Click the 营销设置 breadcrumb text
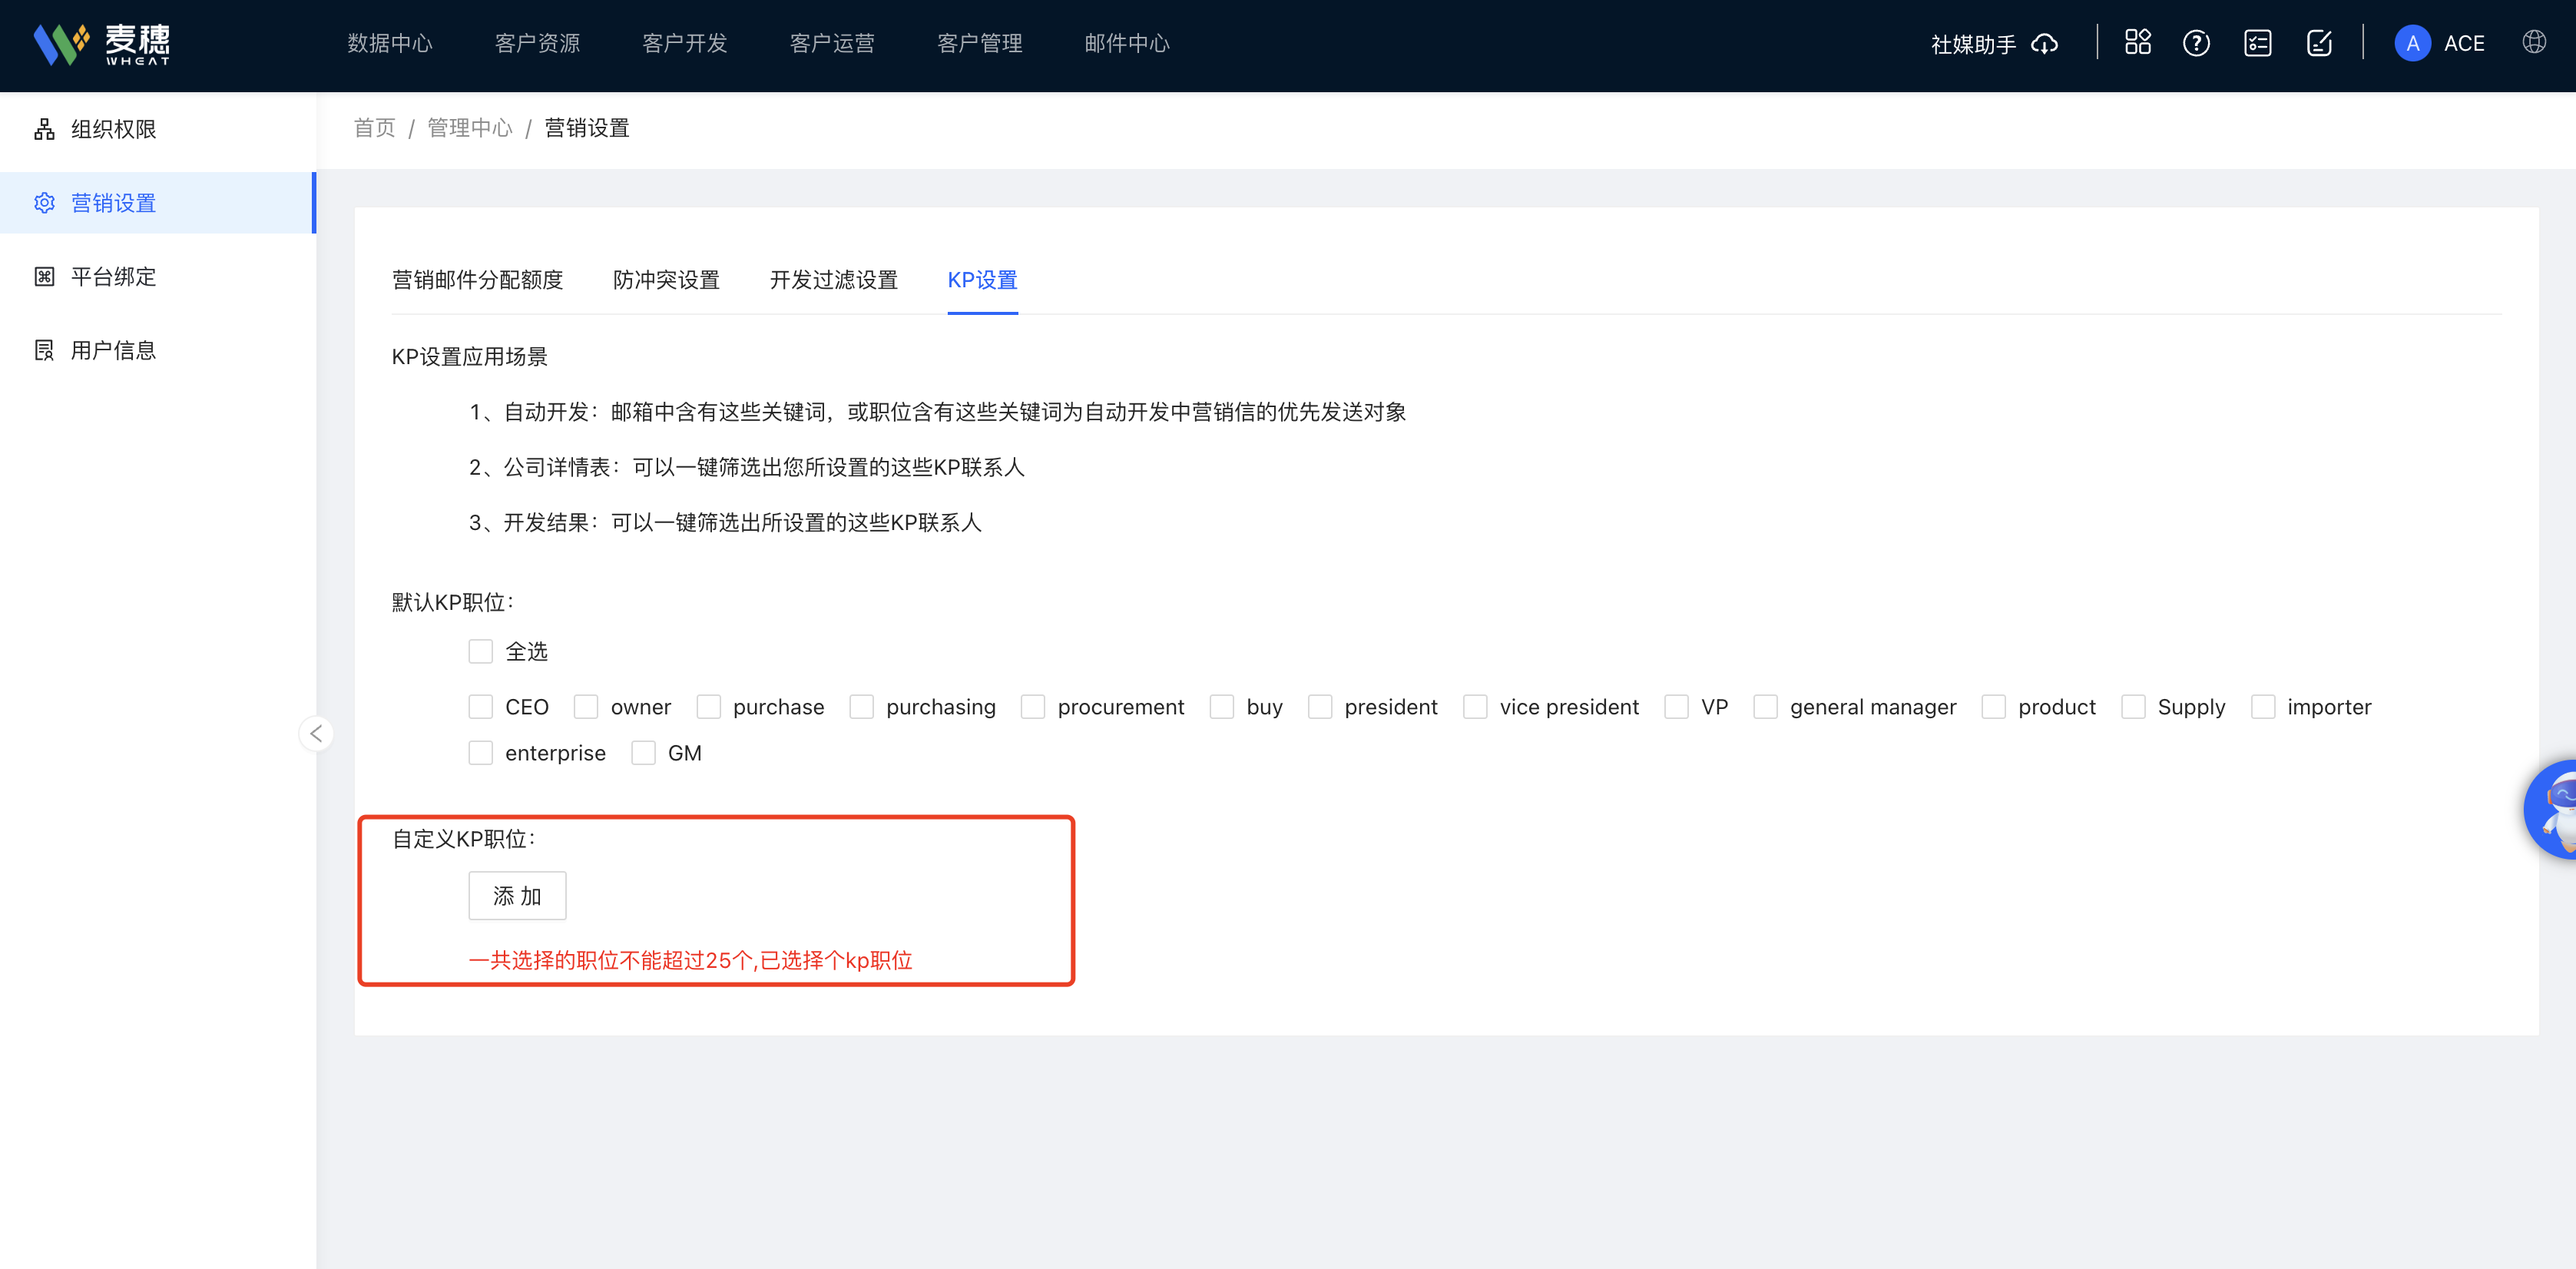 tap(587, 128)
